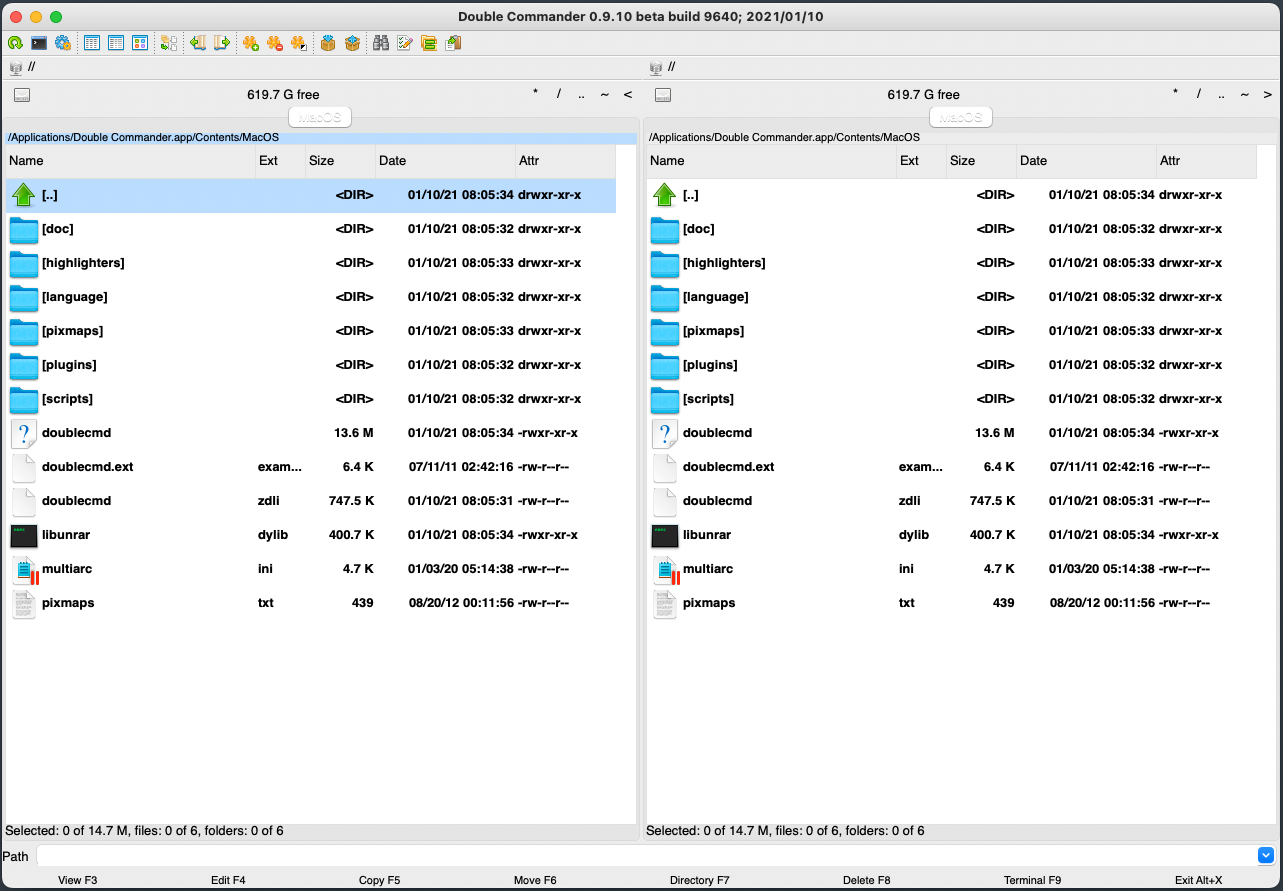1283x891 pixels.
Task: Open terminal via black console toolbar icon
Action: [x=39, y=43]
